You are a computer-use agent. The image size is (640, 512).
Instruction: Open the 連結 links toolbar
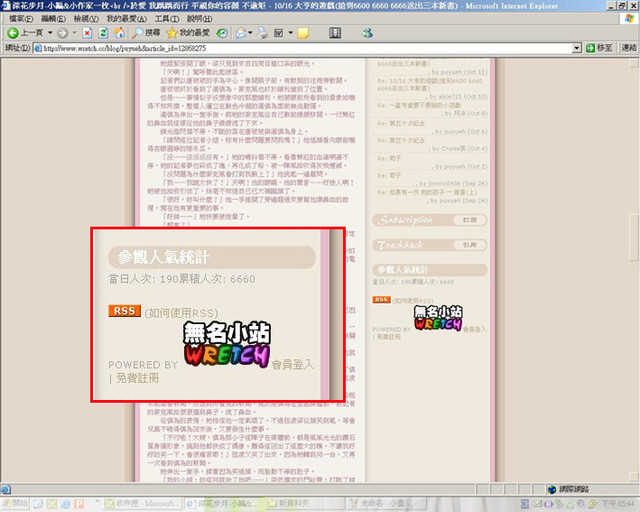pos(629,48)
